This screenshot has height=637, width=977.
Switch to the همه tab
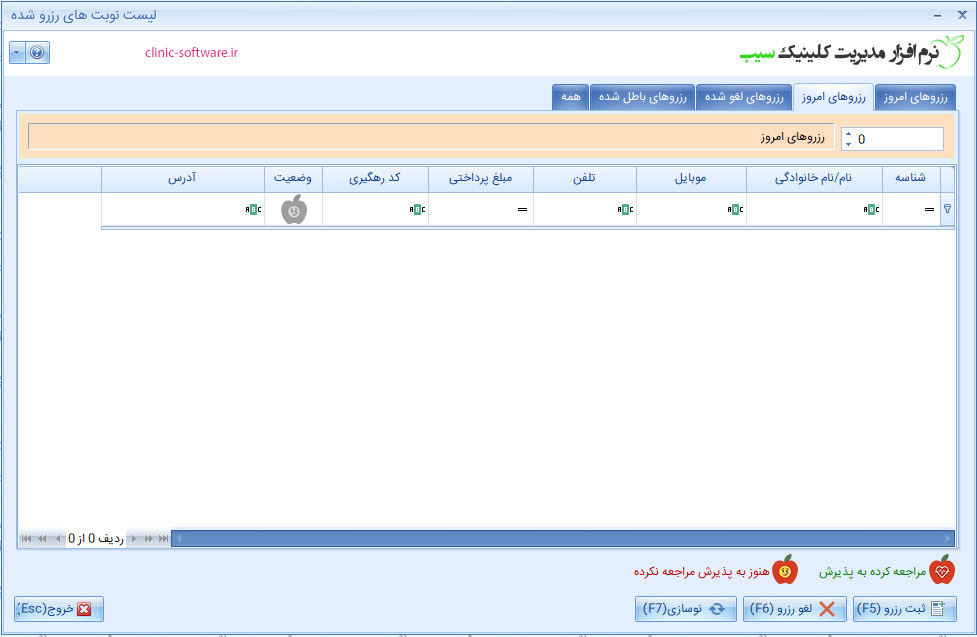click(570, 96)
